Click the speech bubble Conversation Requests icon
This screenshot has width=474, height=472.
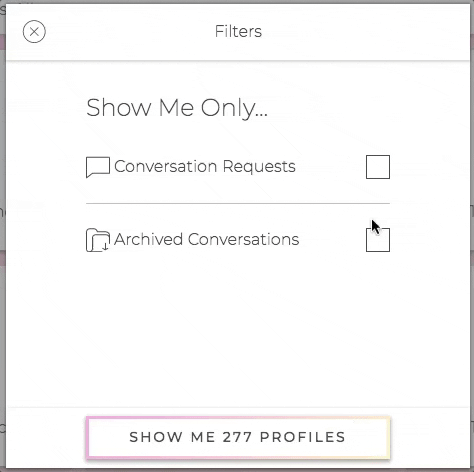point(98,167)
